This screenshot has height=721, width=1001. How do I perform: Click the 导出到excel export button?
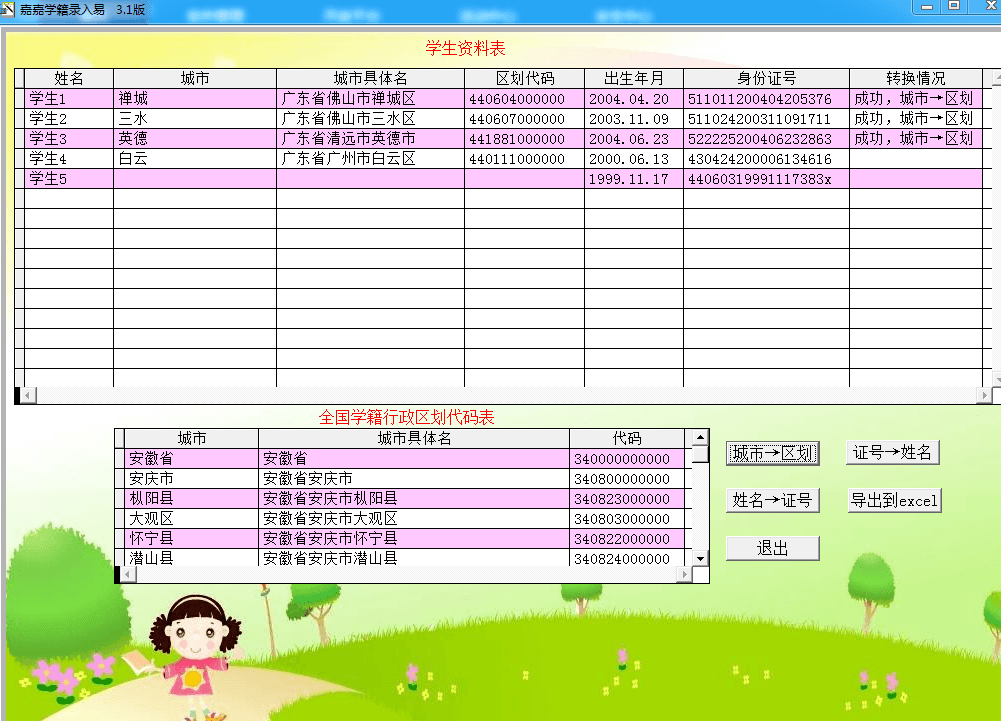tap(894, 500)
